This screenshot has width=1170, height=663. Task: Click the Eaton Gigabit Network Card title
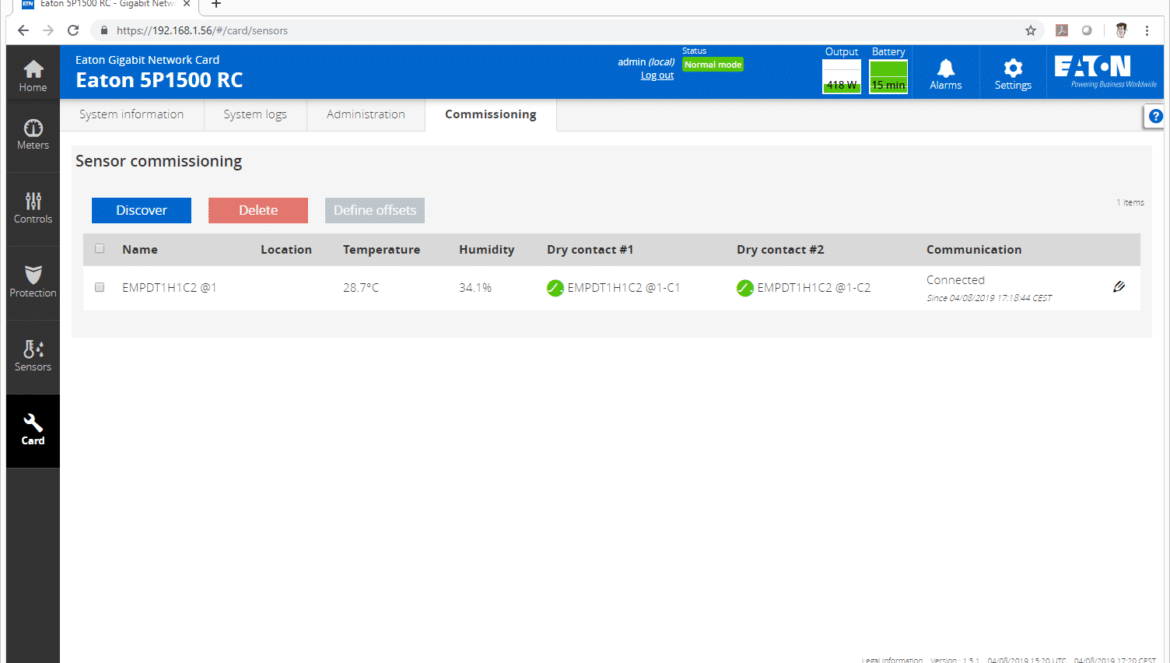tap(147, 60)
